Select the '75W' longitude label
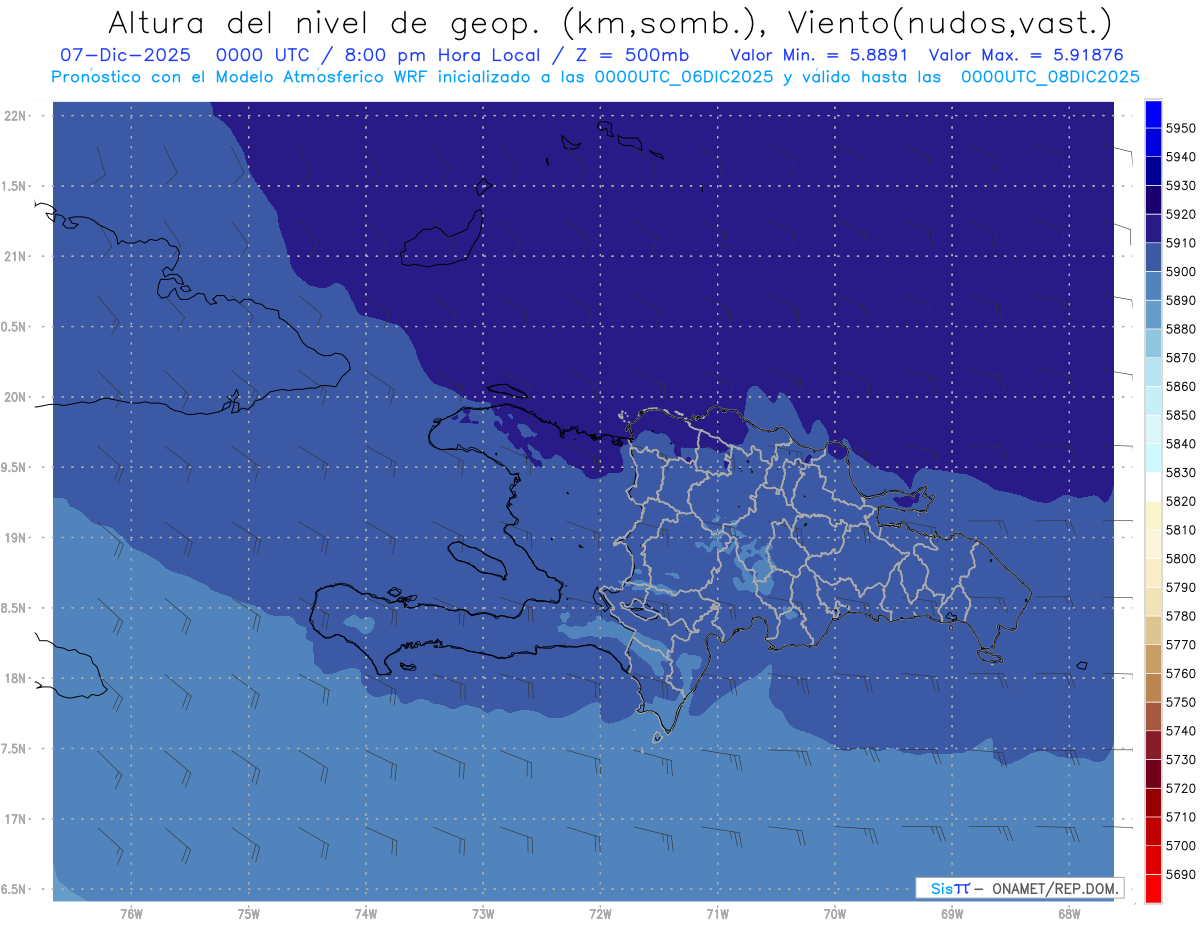 click(x=249, y=914)
